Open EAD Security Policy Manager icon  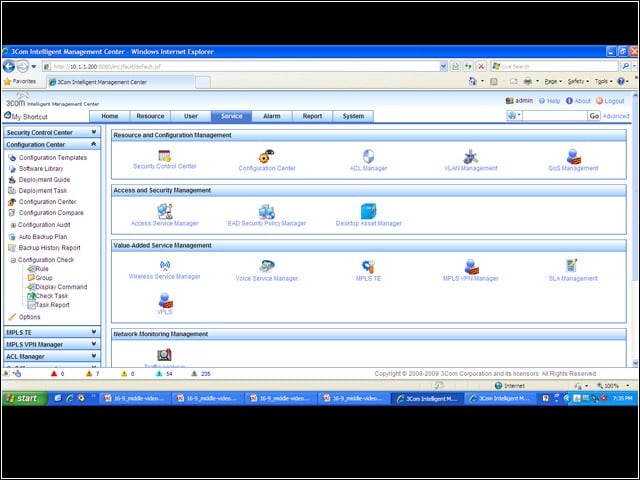(267, 211)
